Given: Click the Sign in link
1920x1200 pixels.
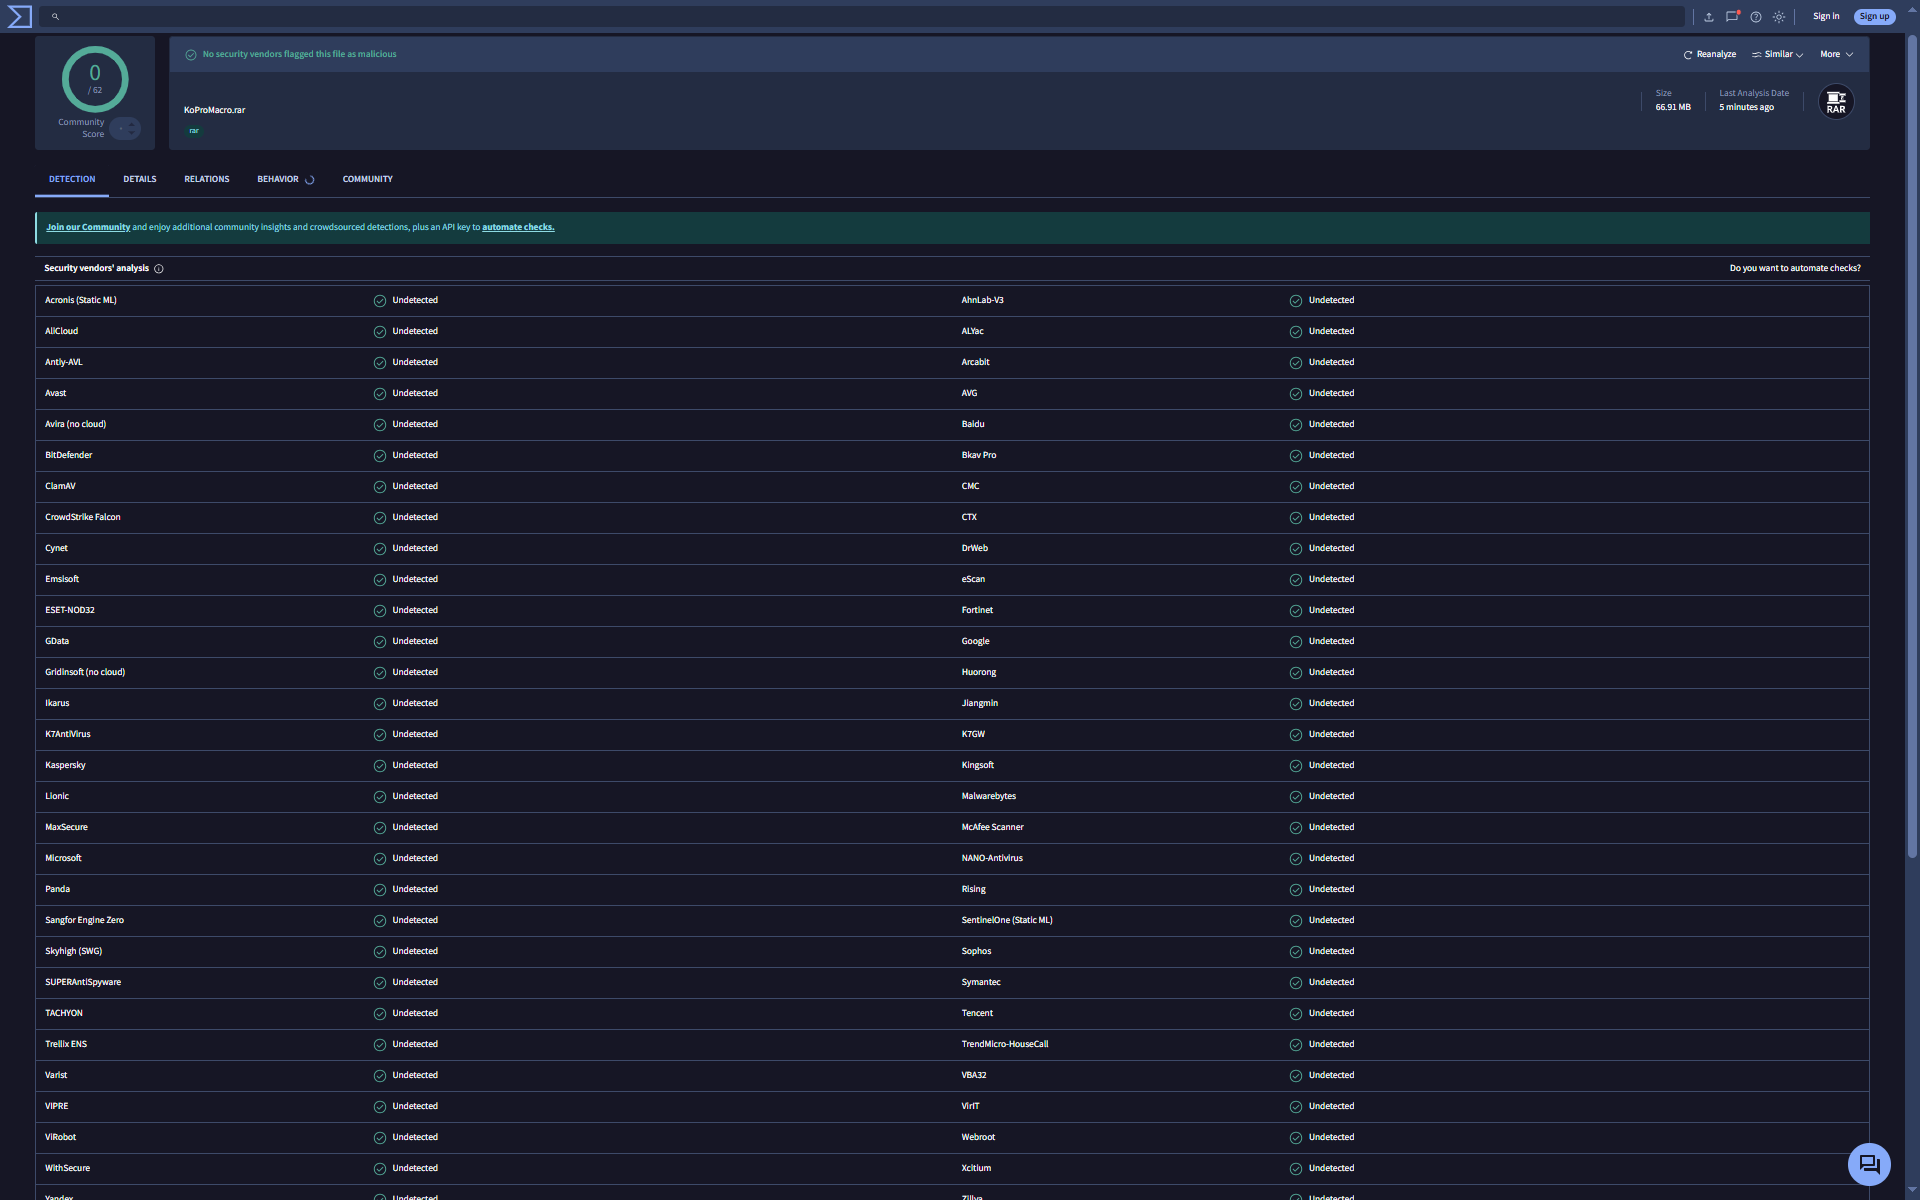Looking at the screenshot, I should coord(1826,16).
